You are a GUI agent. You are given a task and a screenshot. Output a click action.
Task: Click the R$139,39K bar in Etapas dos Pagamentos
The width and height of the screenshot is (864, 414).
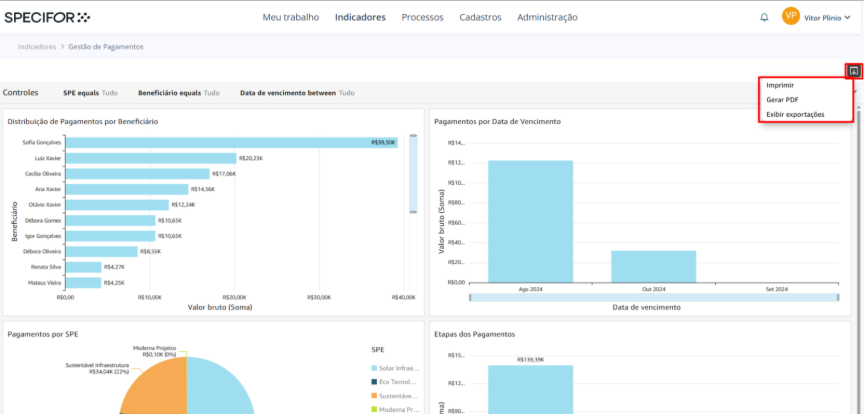pyautogui.click(x=530, y=389)
